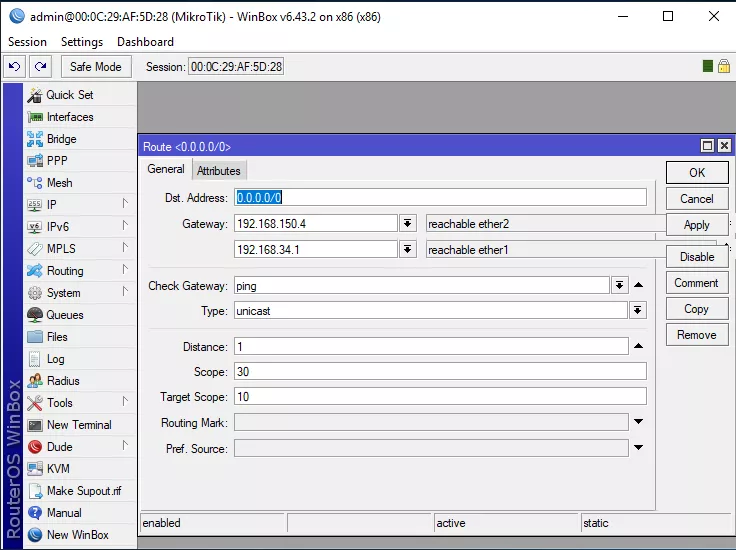Open the KVM sidebar item
Viewport: 736px width, 550px height.
point(80,469)
